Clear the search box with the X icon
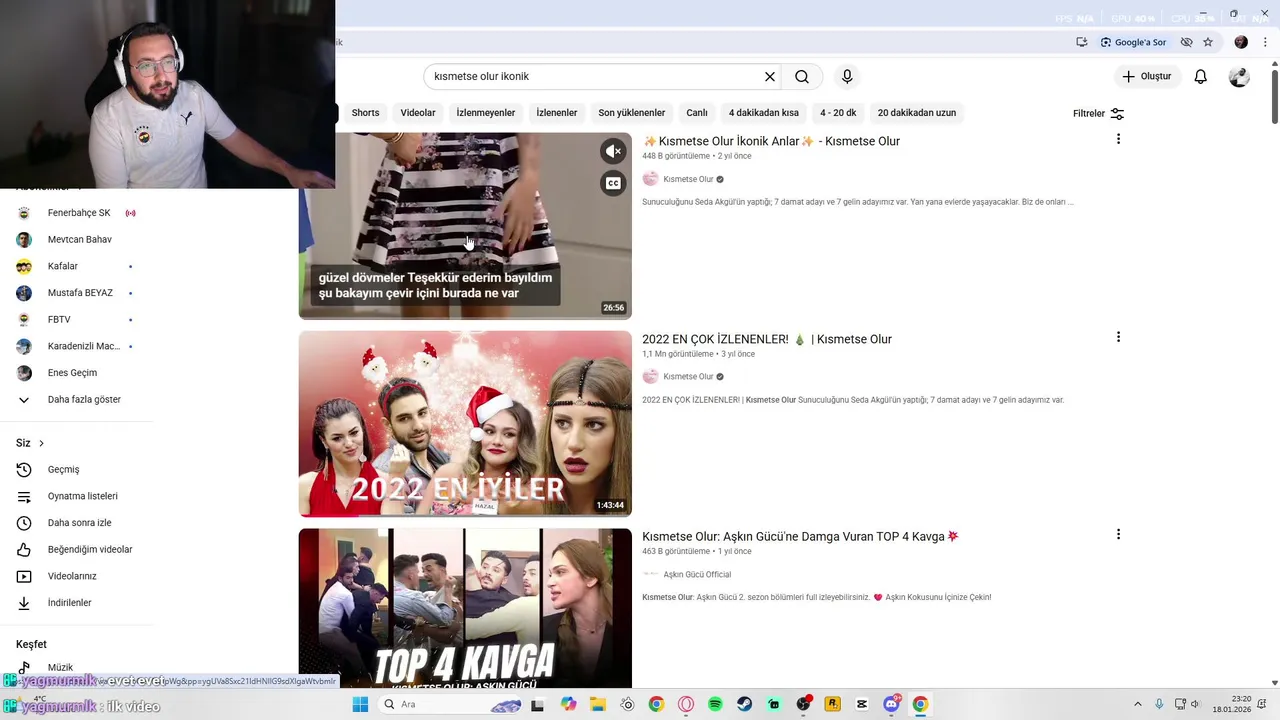The image size is (1280, 720). [x=770, y=76]
